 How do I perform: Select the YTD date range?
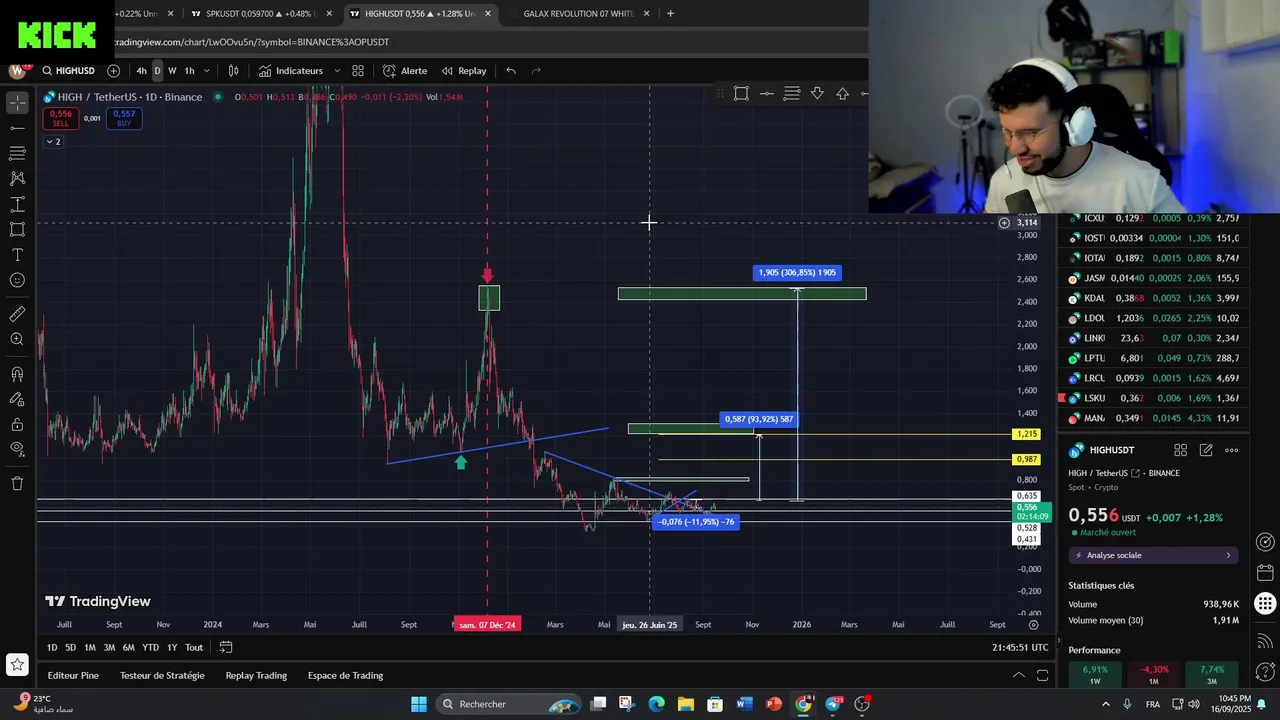(150, 647)
